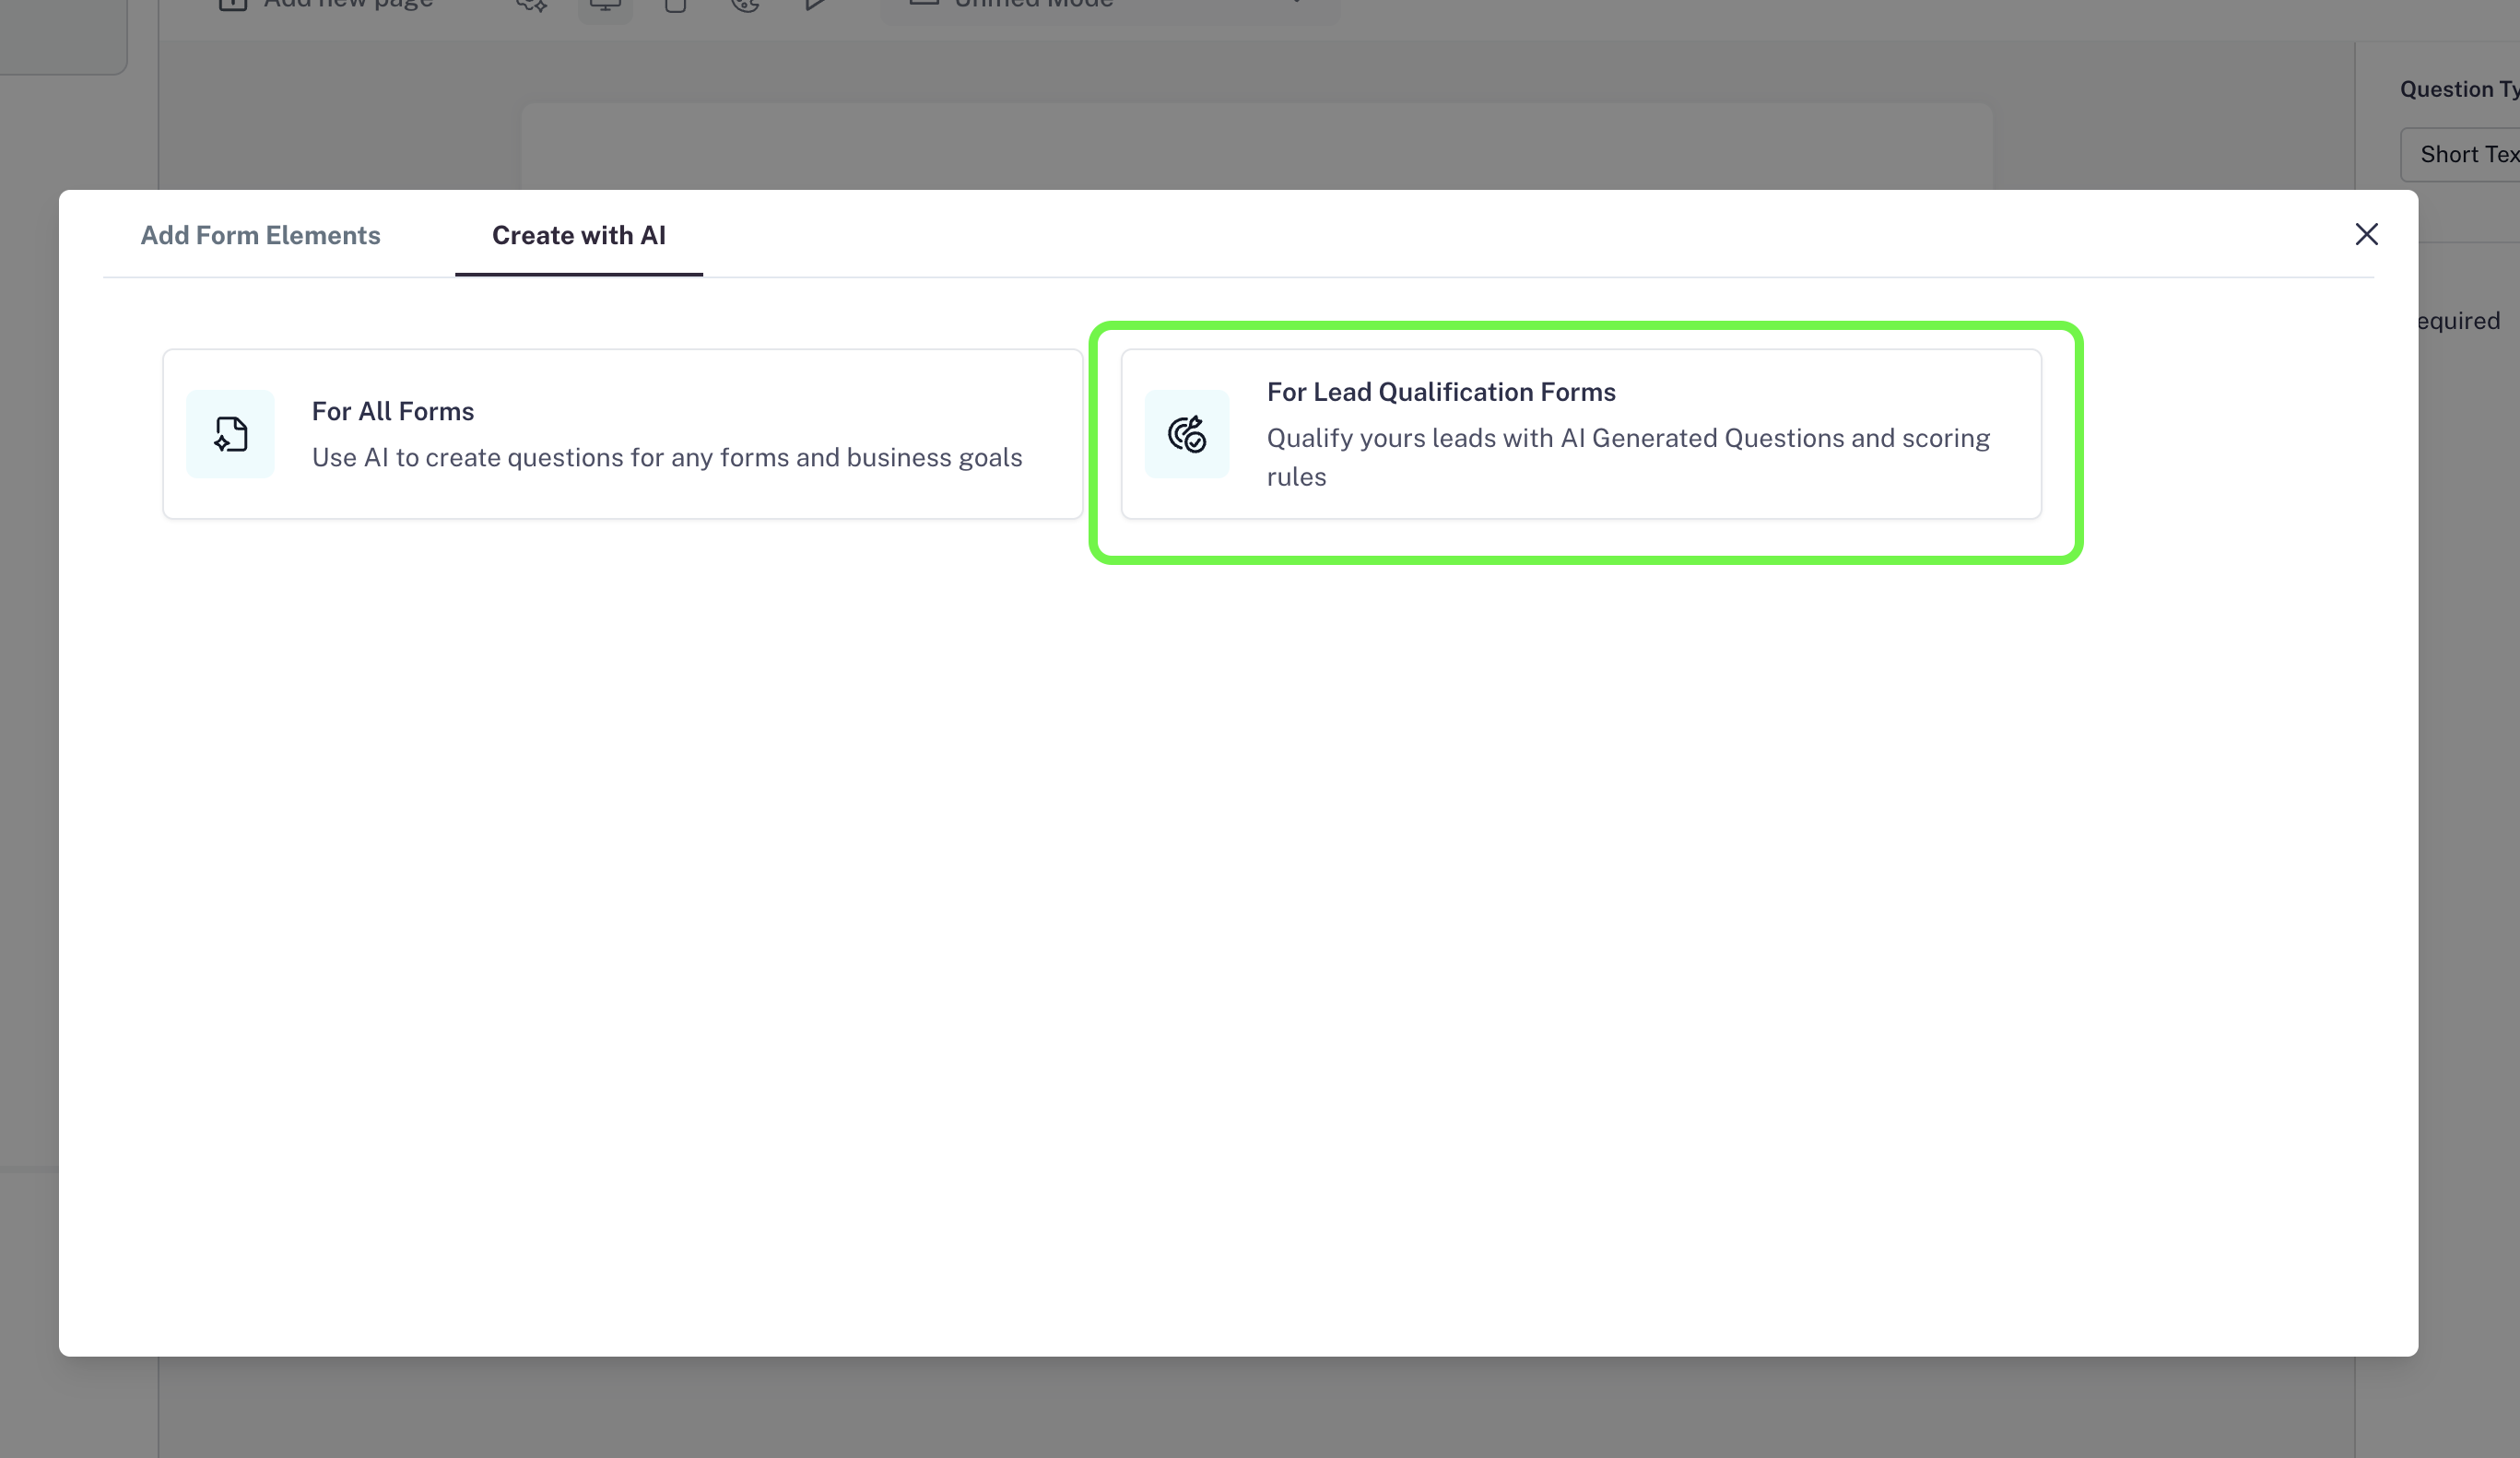Click the Add new page label
Screen dimensions: 2520x1458
click(x=348, y=5)
